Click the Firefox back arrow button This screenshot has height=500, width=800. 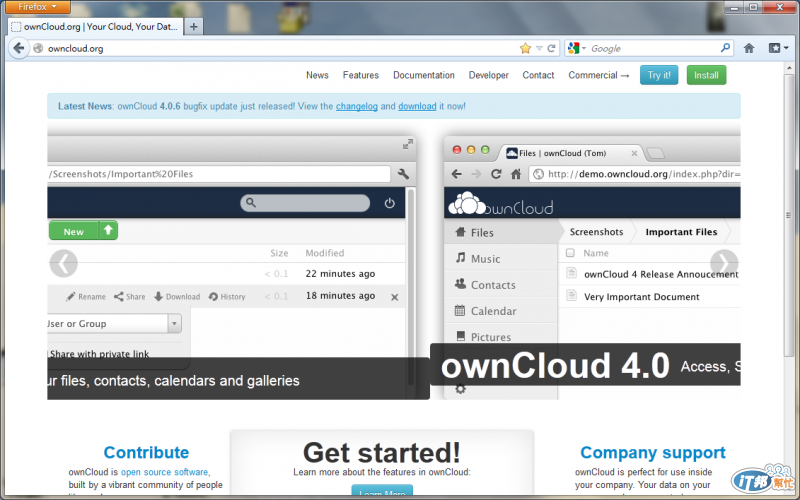click(x=18, y=48)
